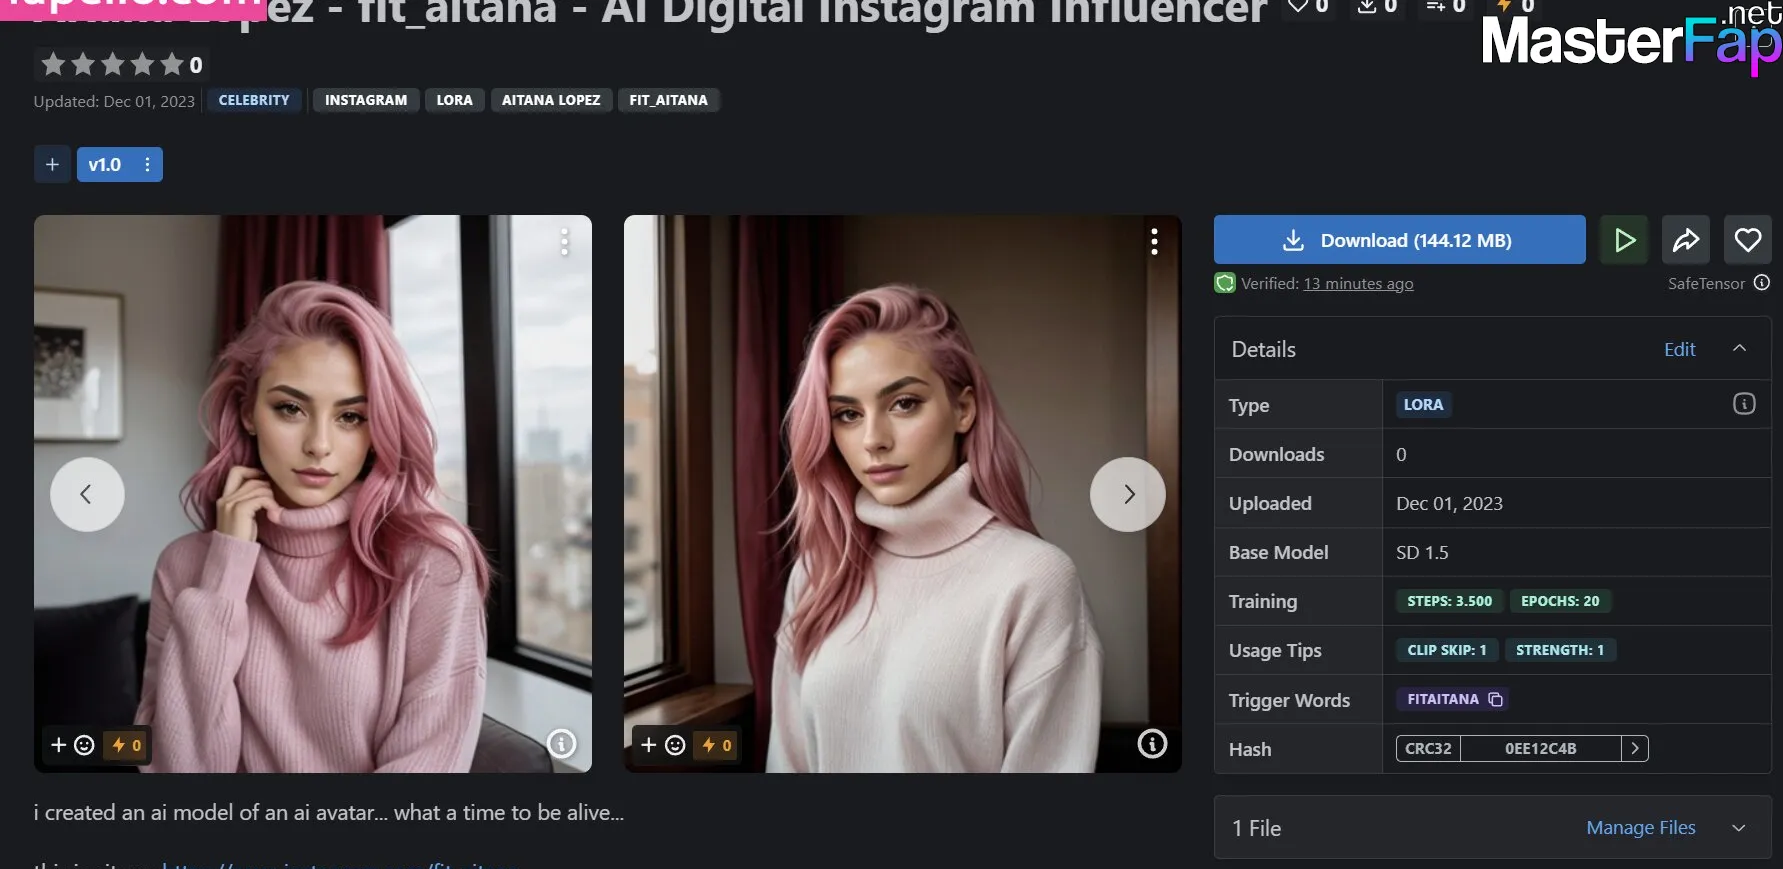Click the INSTAGRAM tag

[x=366, y=100]
